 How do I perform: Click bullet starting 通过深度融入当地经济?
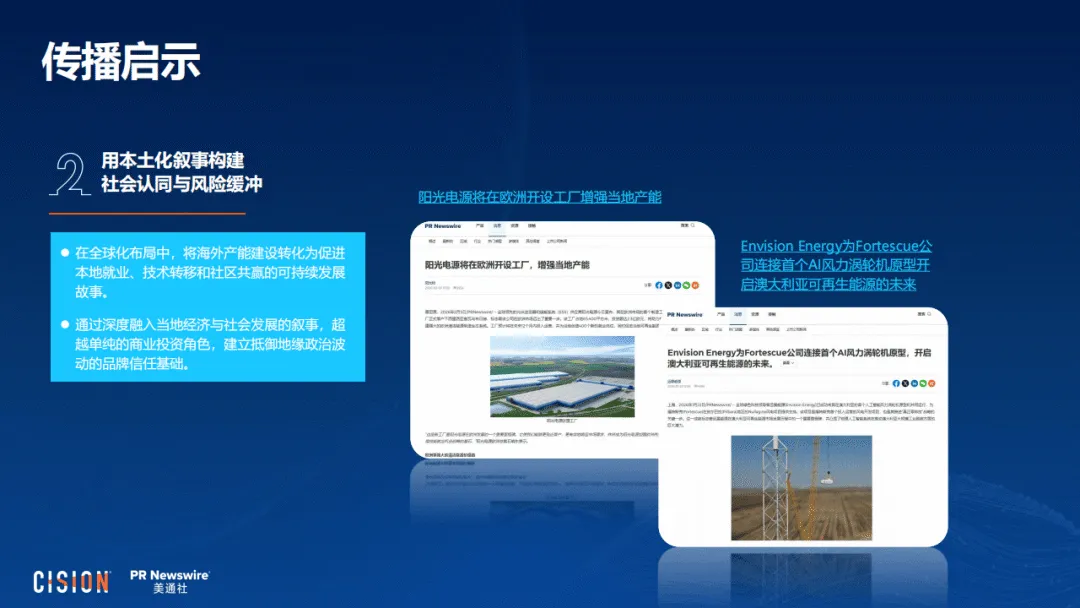click(x=209, y=344)
